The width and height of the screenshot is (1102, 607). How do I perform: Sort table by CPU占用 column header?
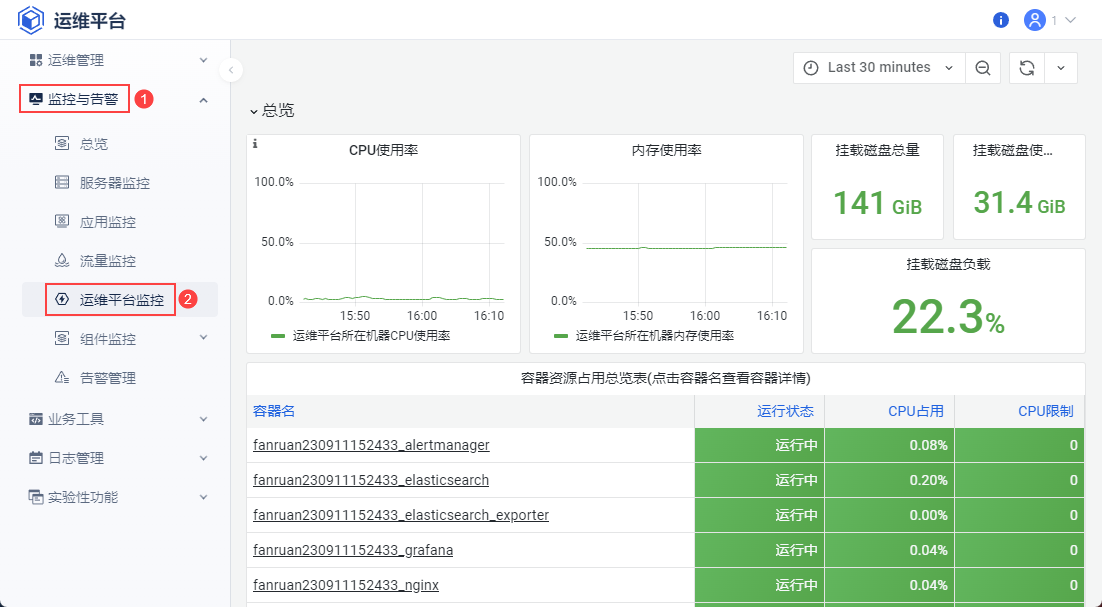point(917,411)
